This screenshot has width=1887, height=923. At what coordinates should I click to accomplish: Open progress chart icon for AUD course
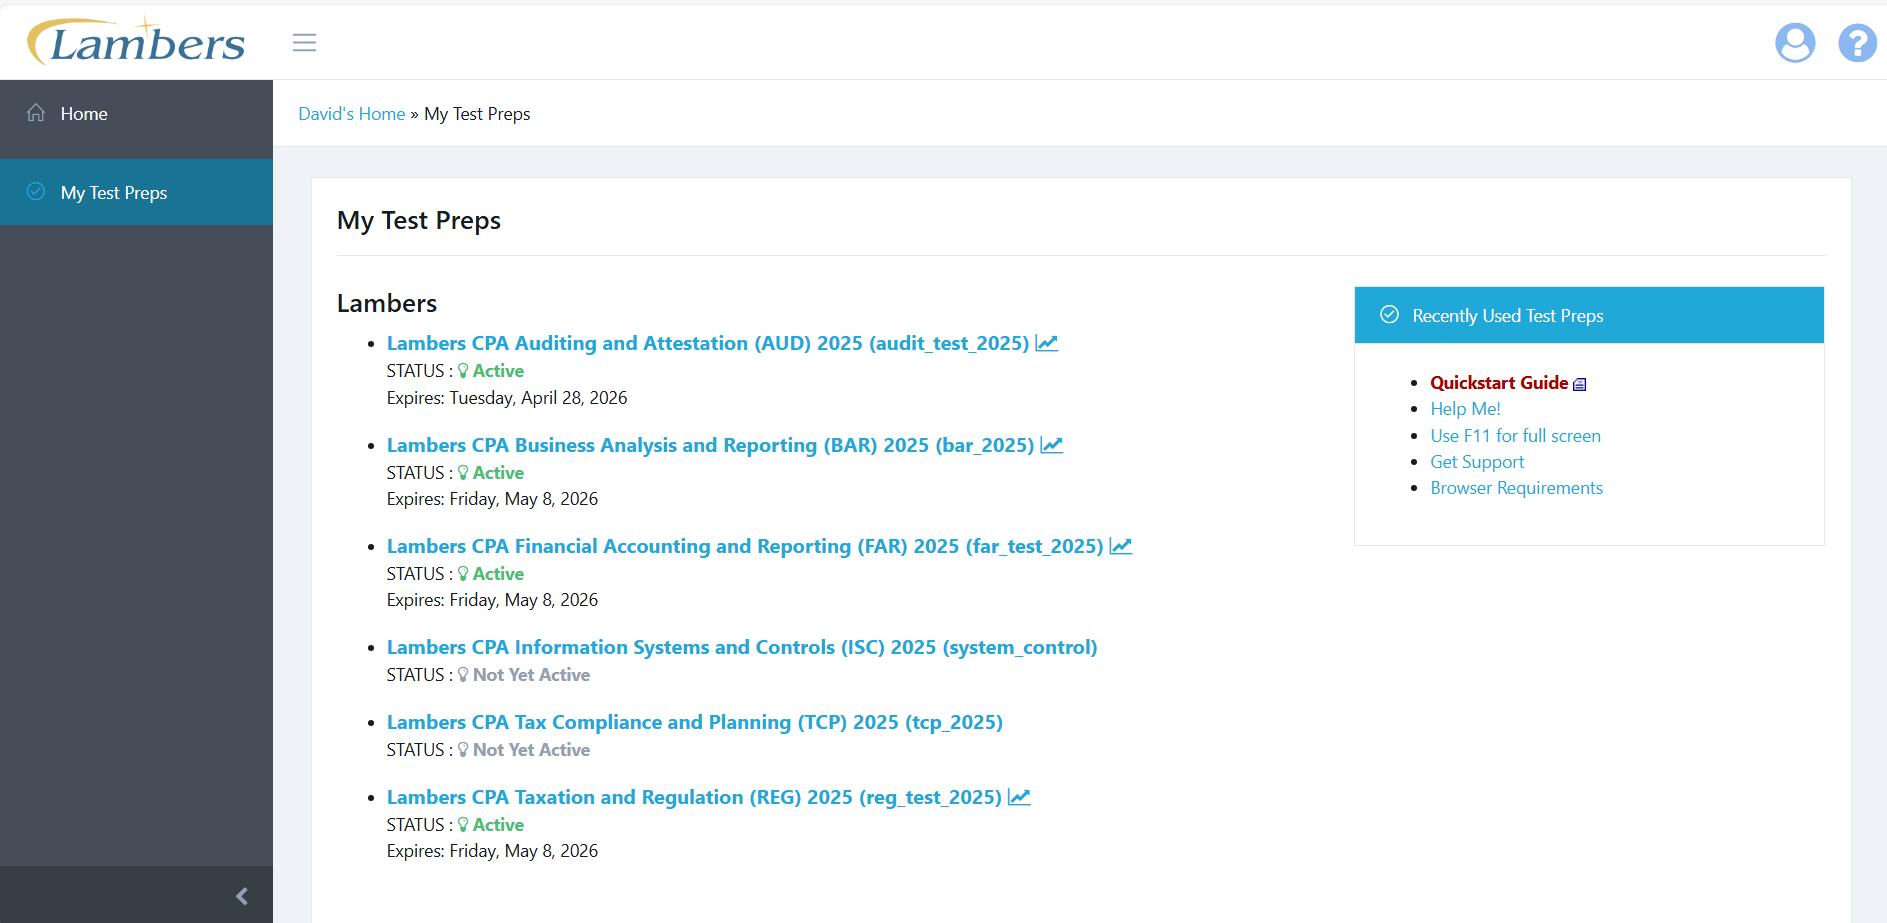[1046, 343]
